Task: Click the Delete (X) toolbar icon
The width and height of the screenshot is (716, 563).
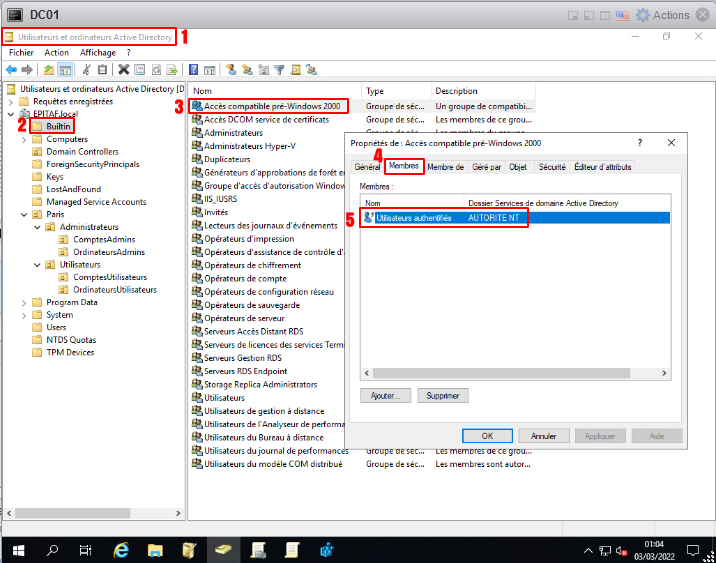Action: pos(123,70)
